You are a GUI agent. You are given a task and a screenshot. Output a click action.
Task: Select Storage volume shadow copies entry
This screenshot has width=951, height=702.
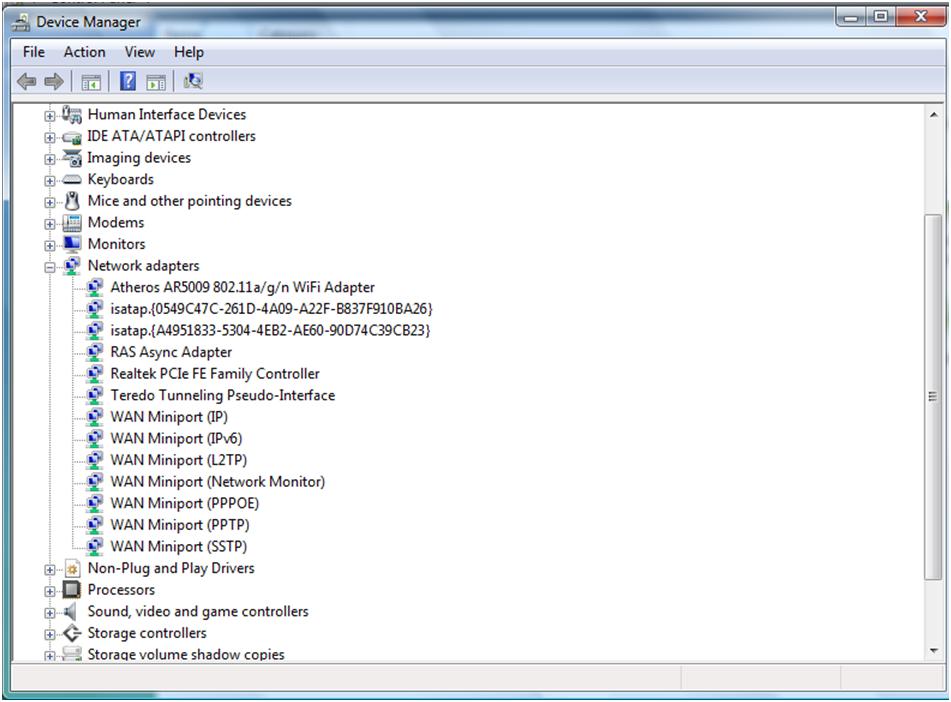186,654
